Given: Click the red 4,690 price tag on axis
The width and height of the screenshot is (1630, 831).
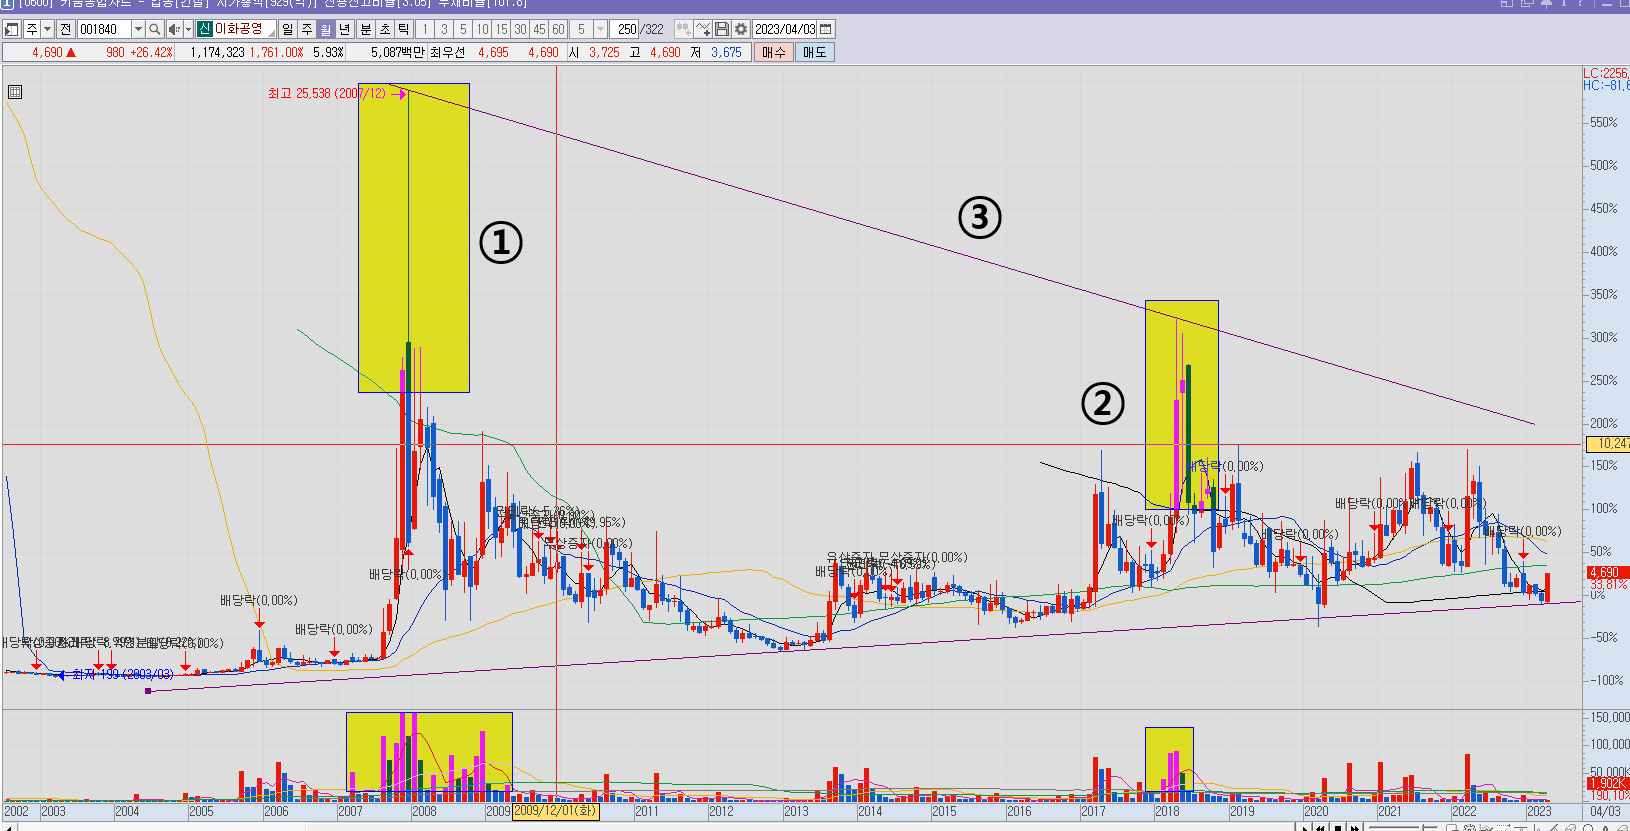Looking at the screenshot, I should tap(1607, 573).
